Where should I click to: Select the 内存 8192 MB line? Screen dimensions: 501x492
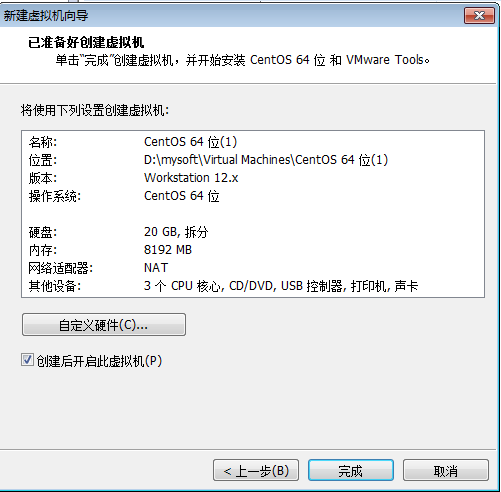point(253,250)
